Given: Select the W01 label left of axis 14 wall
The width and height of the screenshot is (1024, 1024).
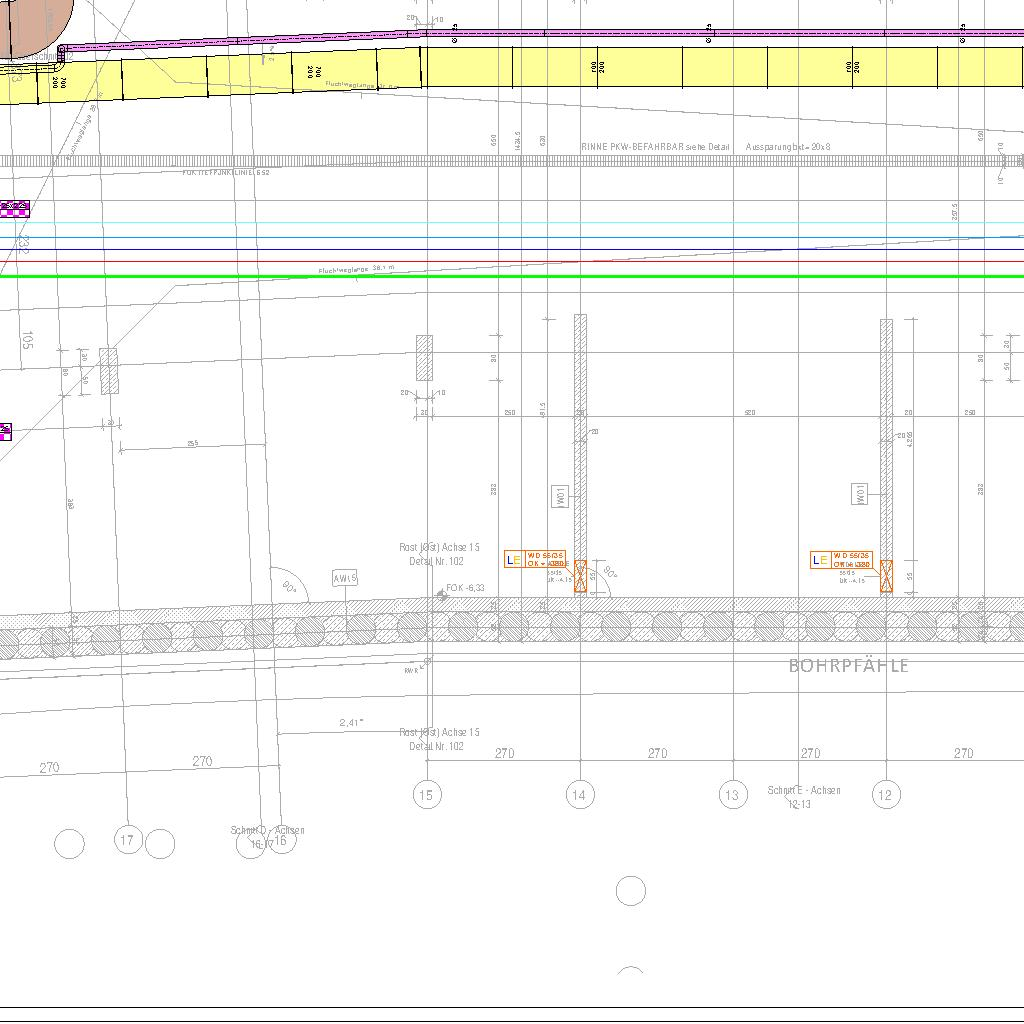Looking at the screenshot, I should 559,495.
